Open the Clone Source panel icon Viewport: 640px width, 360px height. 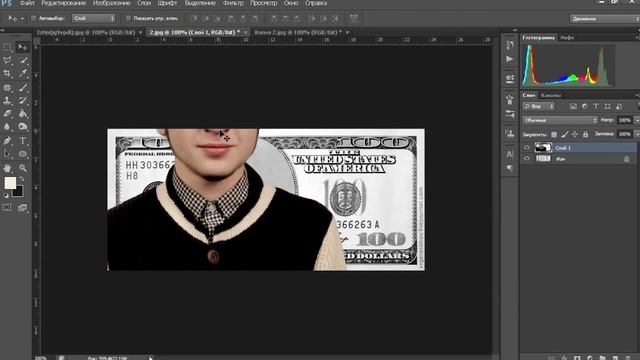point(510,133)
